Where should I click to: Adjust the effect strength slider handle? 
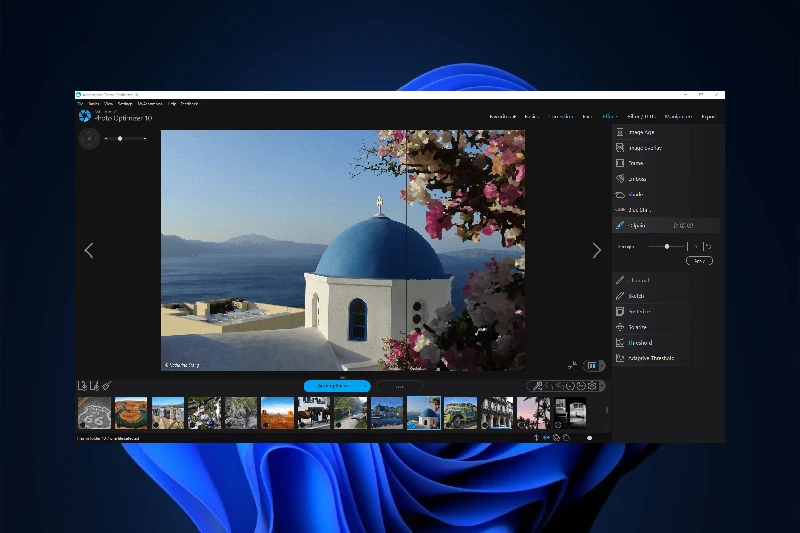pyautogui.click(x=667, y=246)
